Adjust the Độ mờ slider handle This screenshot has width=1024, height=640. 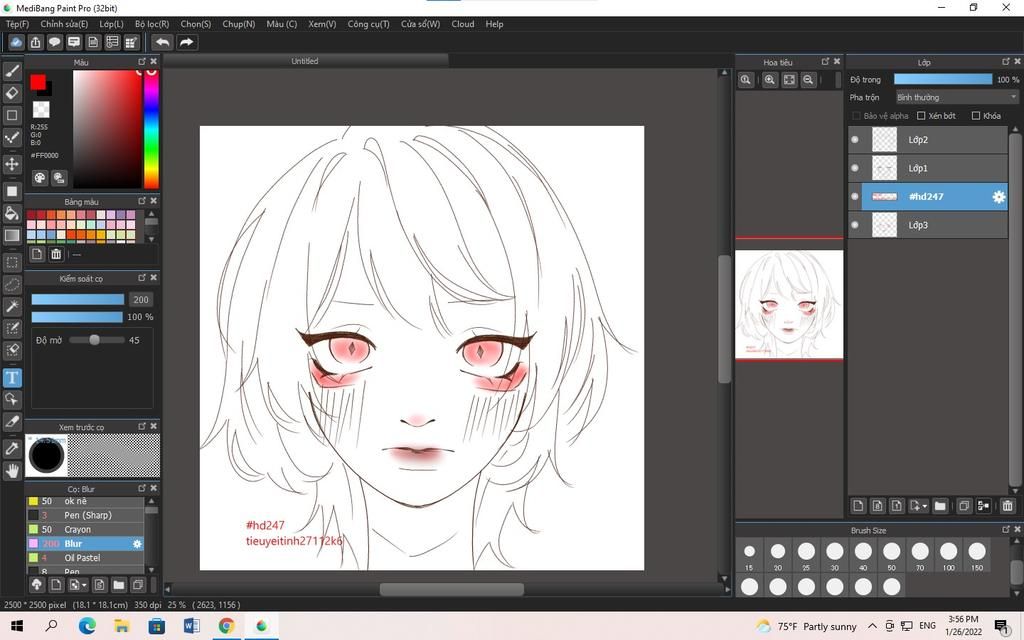tap(95, 340)
